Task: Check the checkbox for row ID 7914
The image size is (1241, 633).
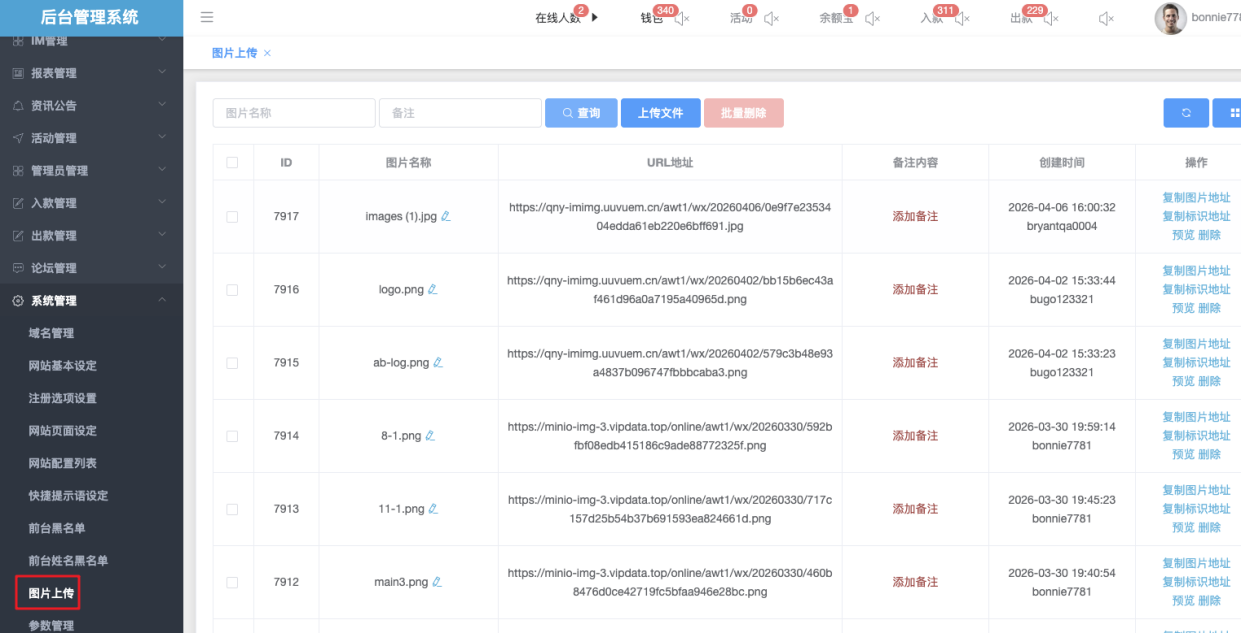Action: point(232,436)
